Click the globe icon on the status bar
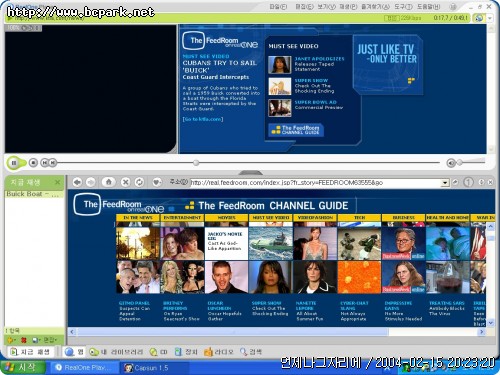 479,18
